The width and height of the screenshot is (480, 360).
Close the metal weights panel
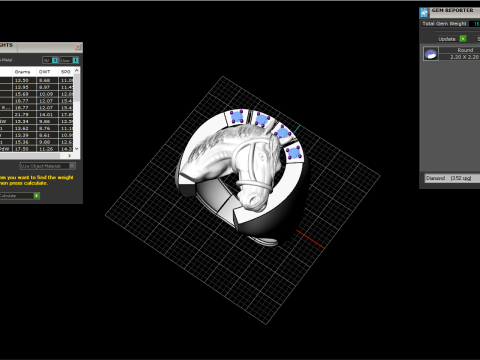coord(78,47)
